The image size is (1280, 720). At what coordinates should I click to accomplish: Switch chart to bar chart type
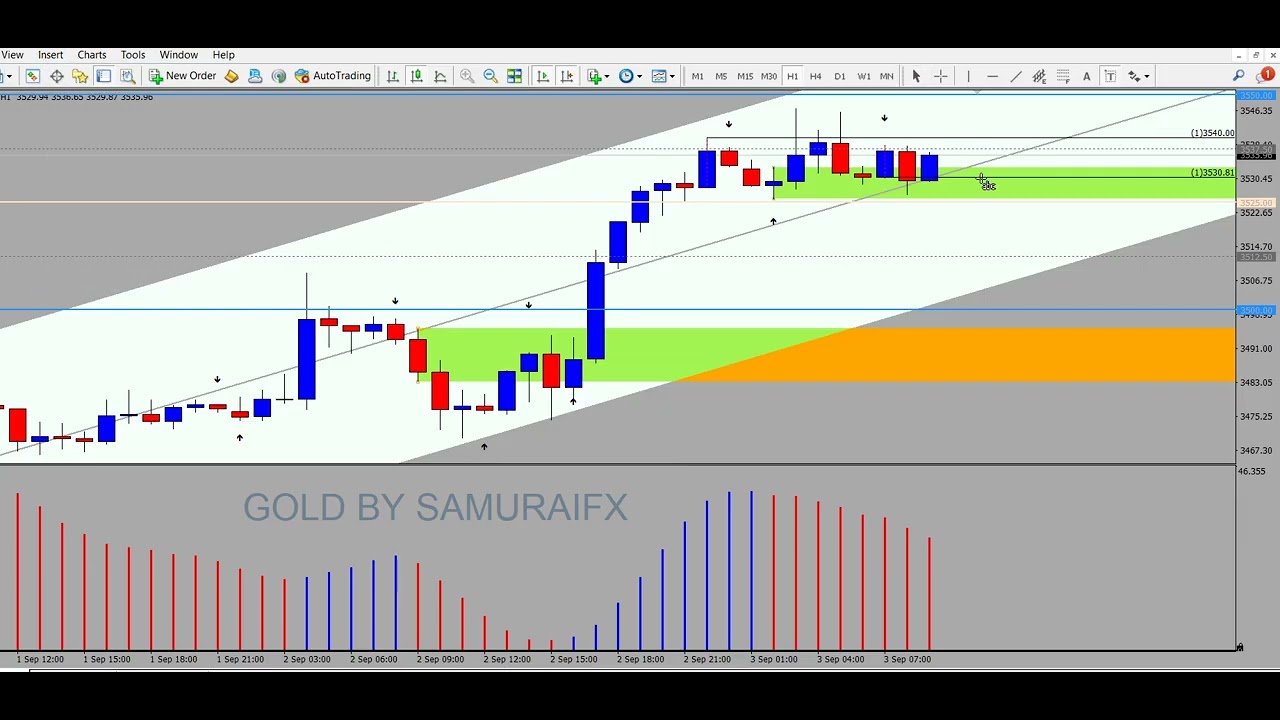[x=393, y=76]
